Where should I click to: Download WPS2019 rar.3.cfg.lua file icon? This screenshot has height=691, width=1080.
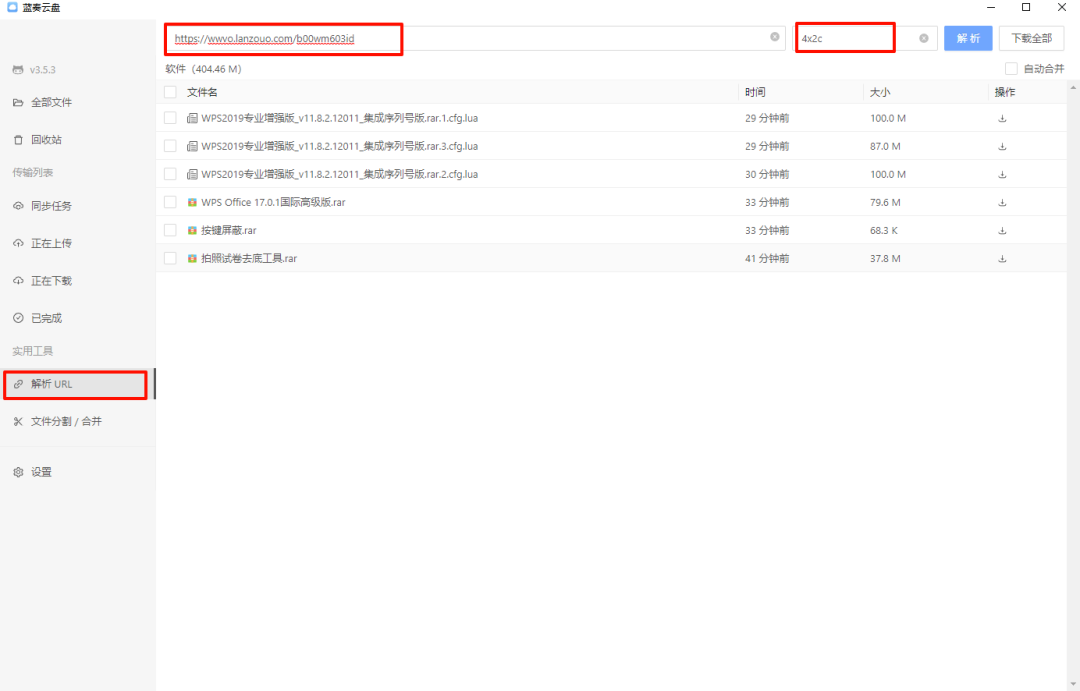1002,146
